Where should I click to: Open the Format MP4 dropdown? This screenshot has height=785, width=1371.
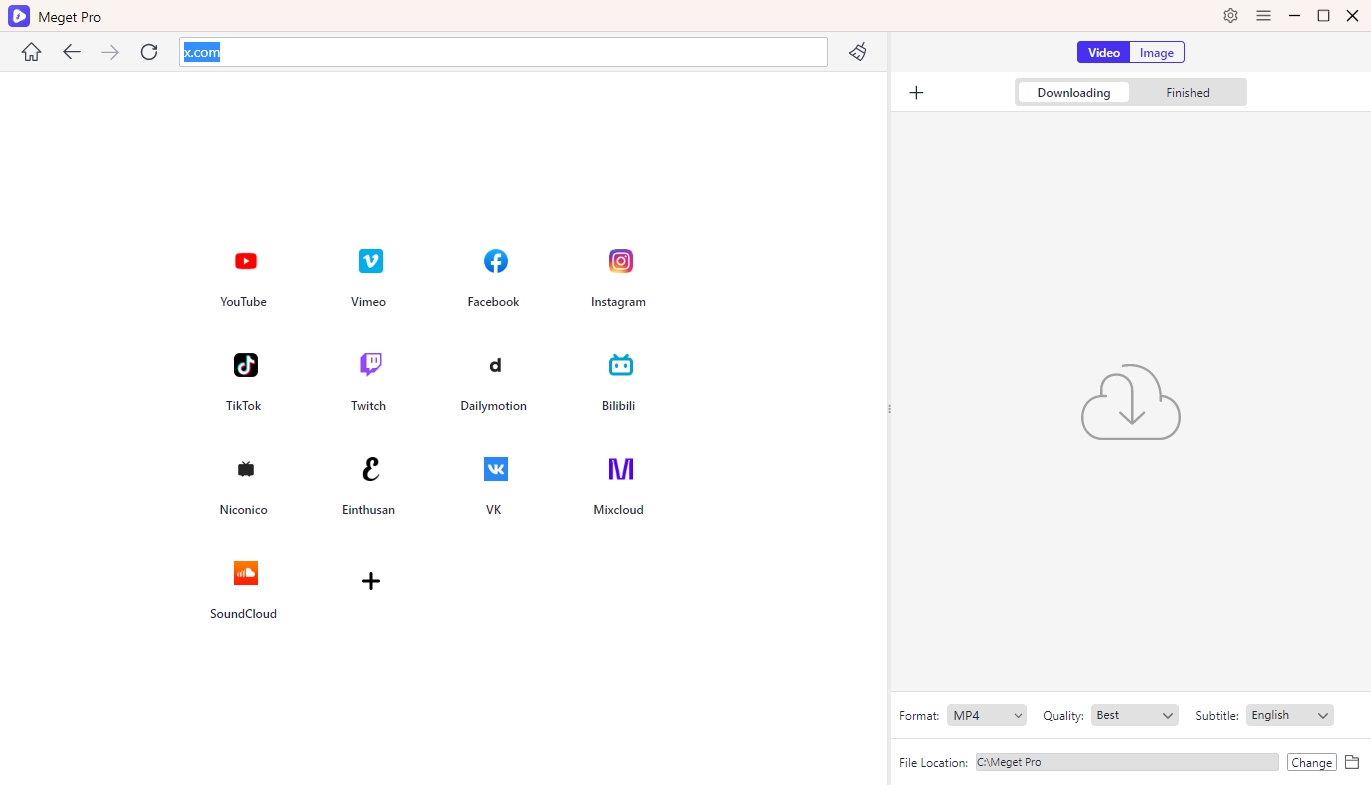[987, 715]
